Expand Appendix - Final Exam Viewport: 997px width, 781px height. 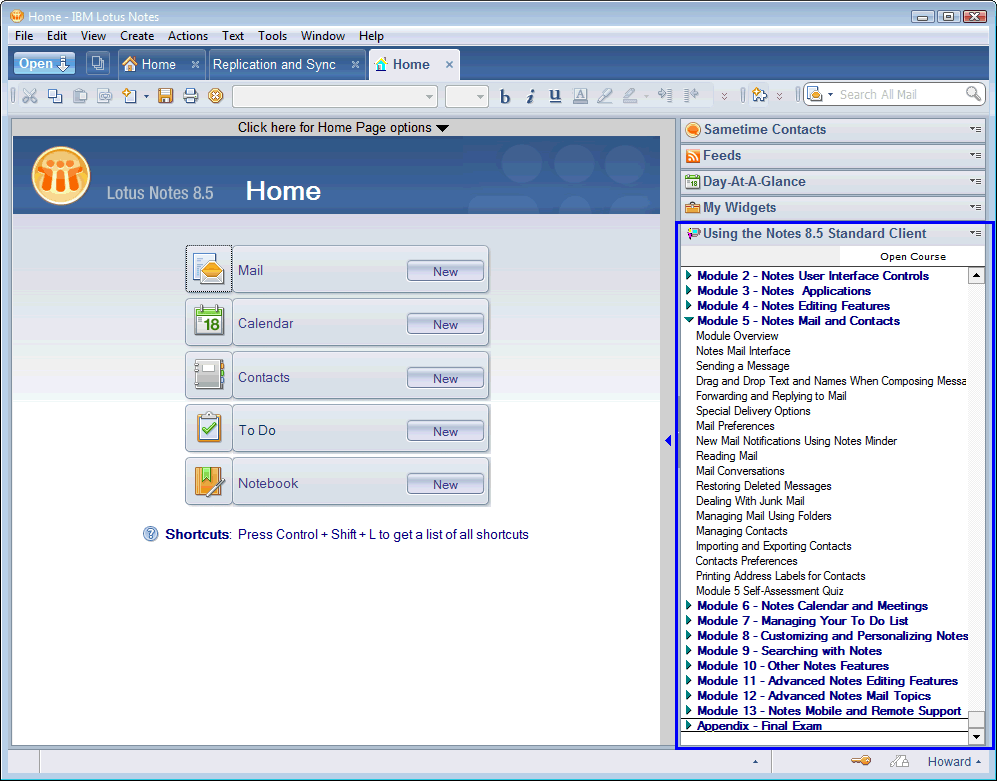click(689, 726)
